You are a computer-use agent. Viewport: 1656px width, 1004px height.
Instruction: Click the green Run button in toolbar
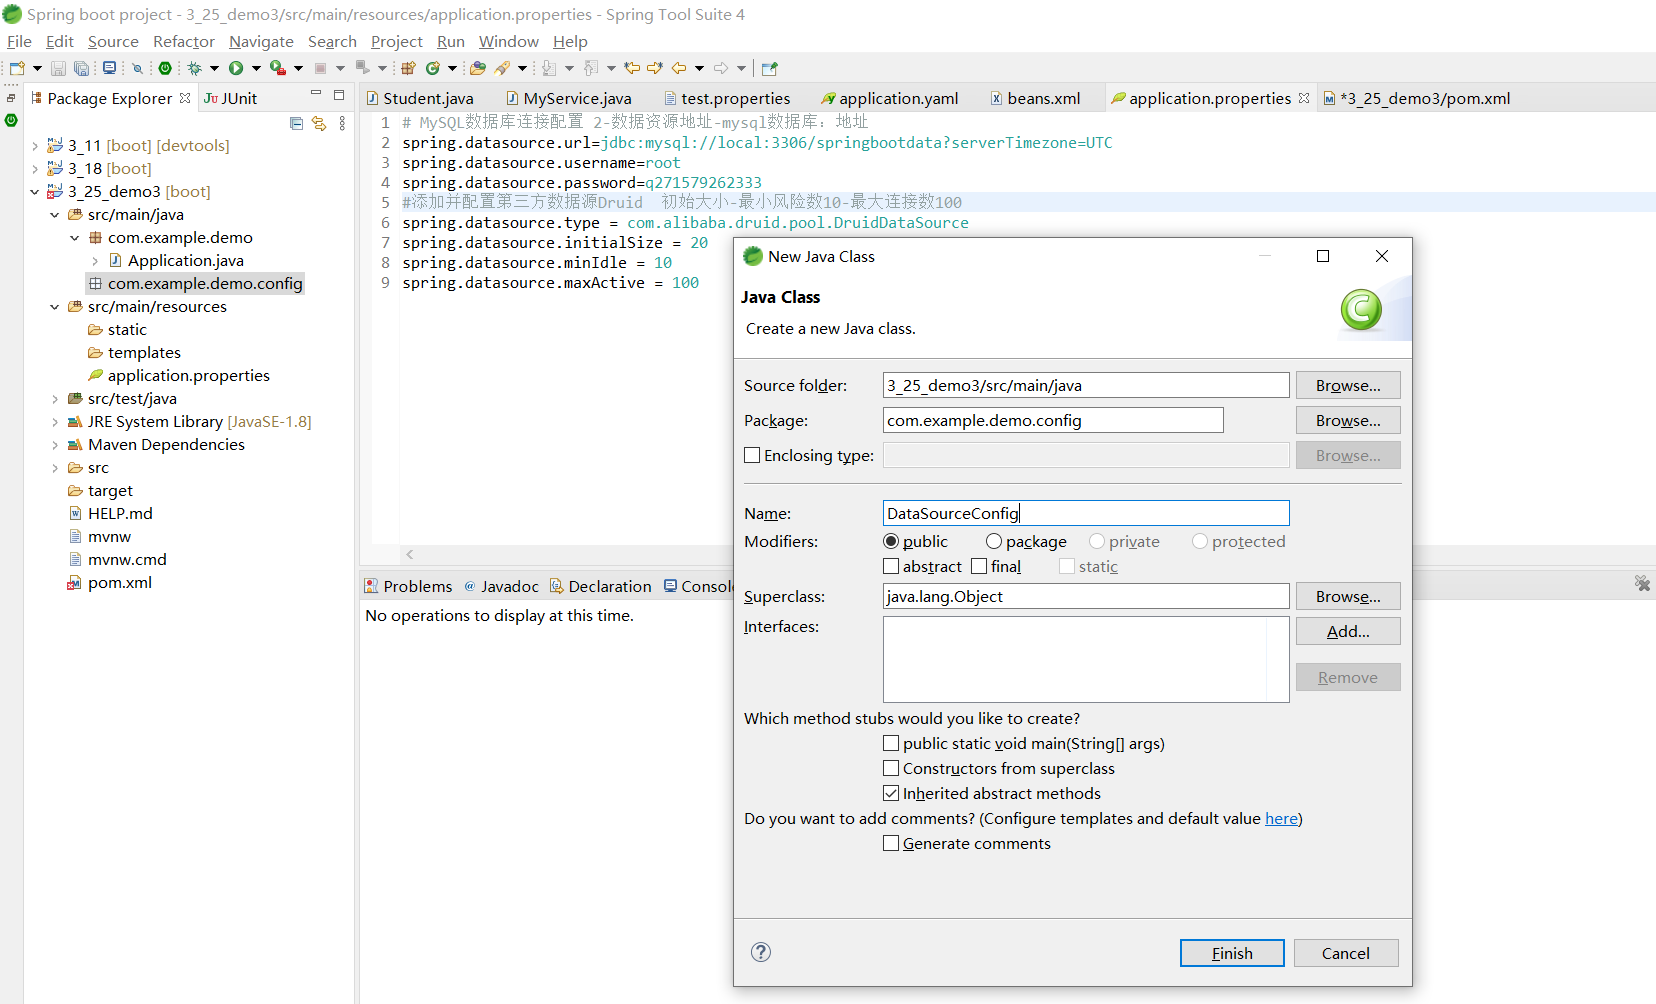tap(236, 68)
